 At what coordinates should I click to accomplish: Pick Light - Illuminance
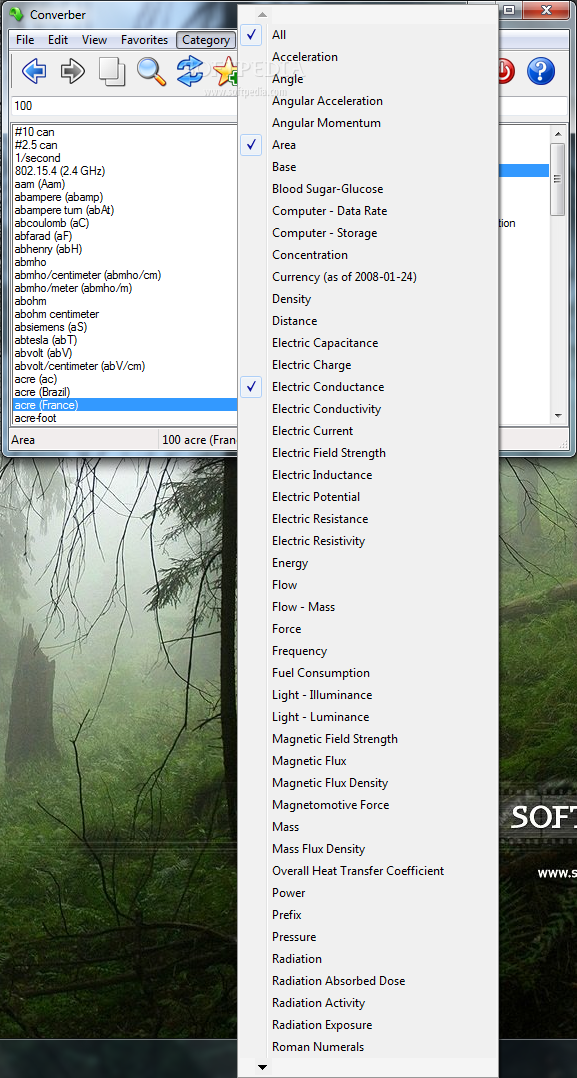368,695
